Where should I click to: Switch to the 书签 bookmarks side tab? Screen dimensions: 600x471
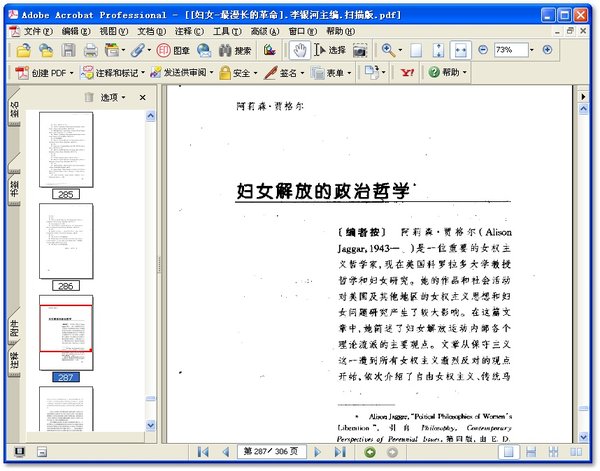coord(14,189)
